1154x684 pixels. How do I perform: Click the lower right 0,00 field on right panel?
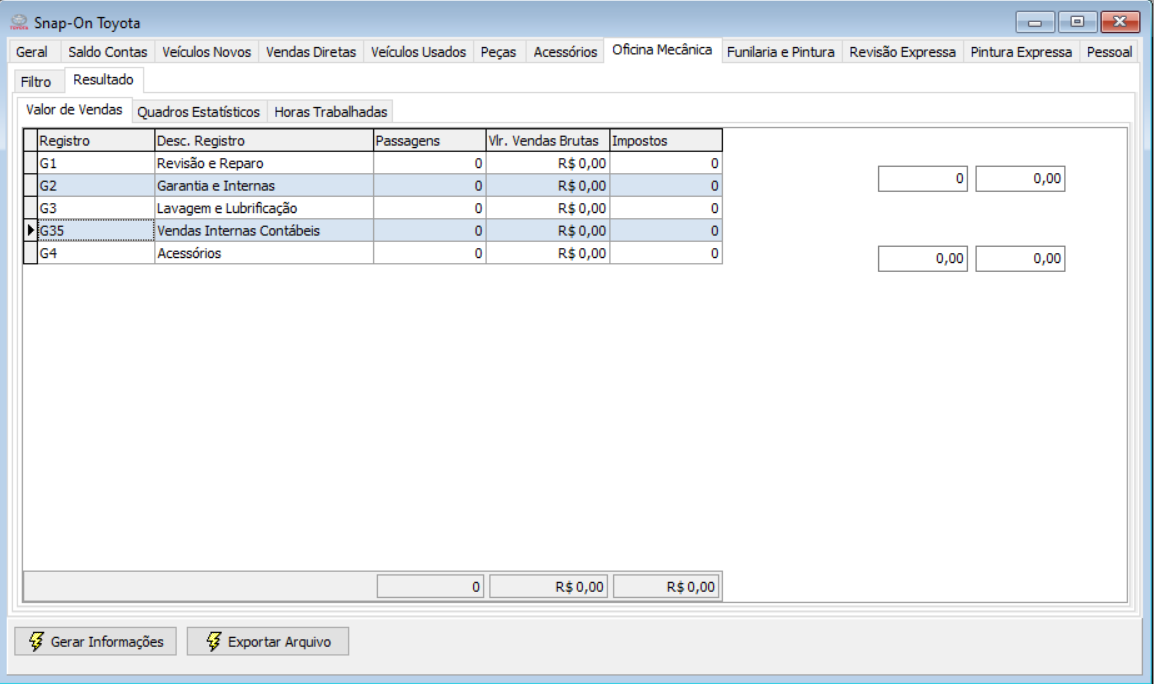click(1020, 259)
